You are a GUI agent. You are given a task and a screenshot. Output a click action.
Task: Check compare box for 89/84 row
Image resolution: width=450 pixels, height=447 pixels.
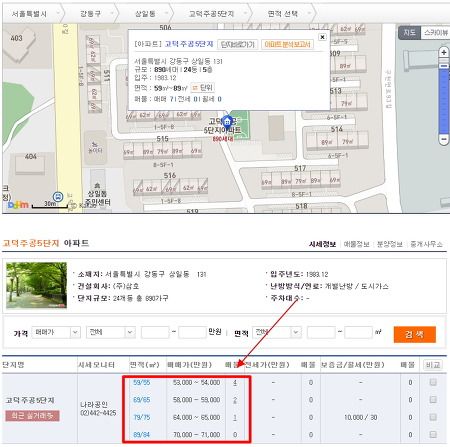[433, 434]
